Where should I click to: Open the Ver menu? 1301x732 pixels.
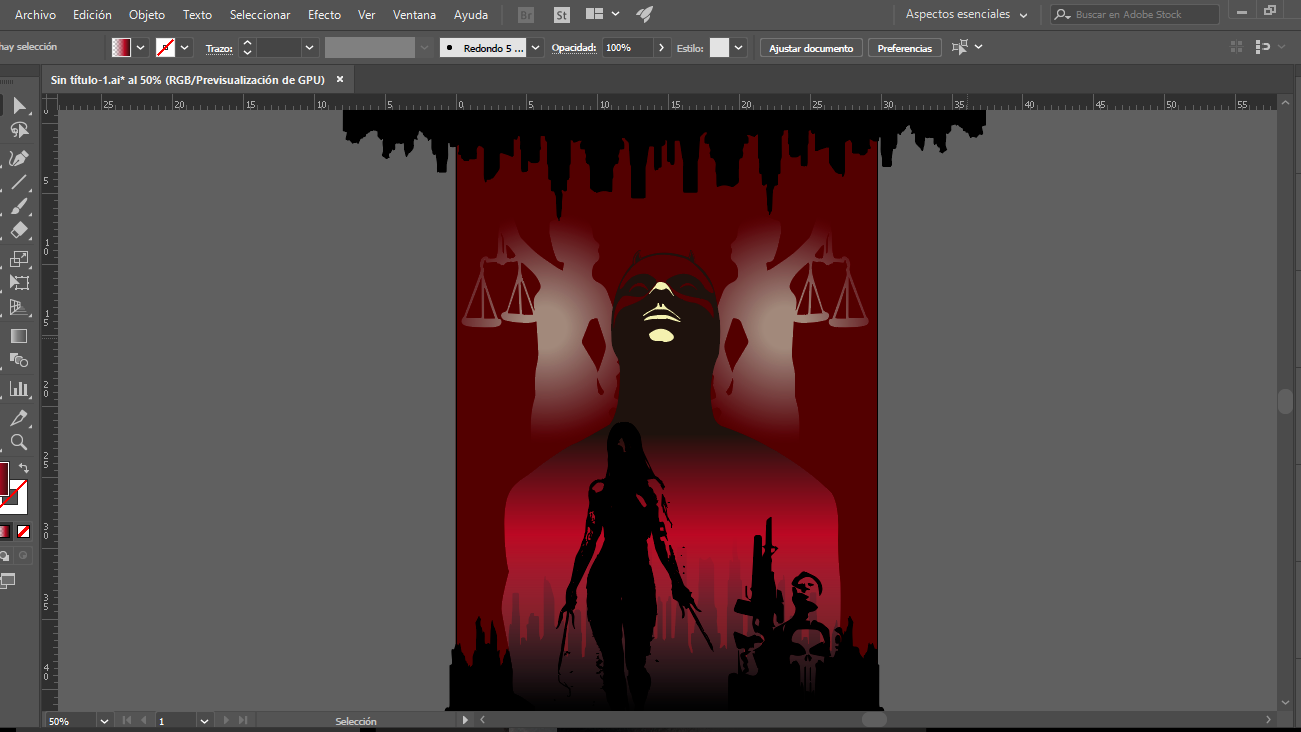(x=367, y=15)
